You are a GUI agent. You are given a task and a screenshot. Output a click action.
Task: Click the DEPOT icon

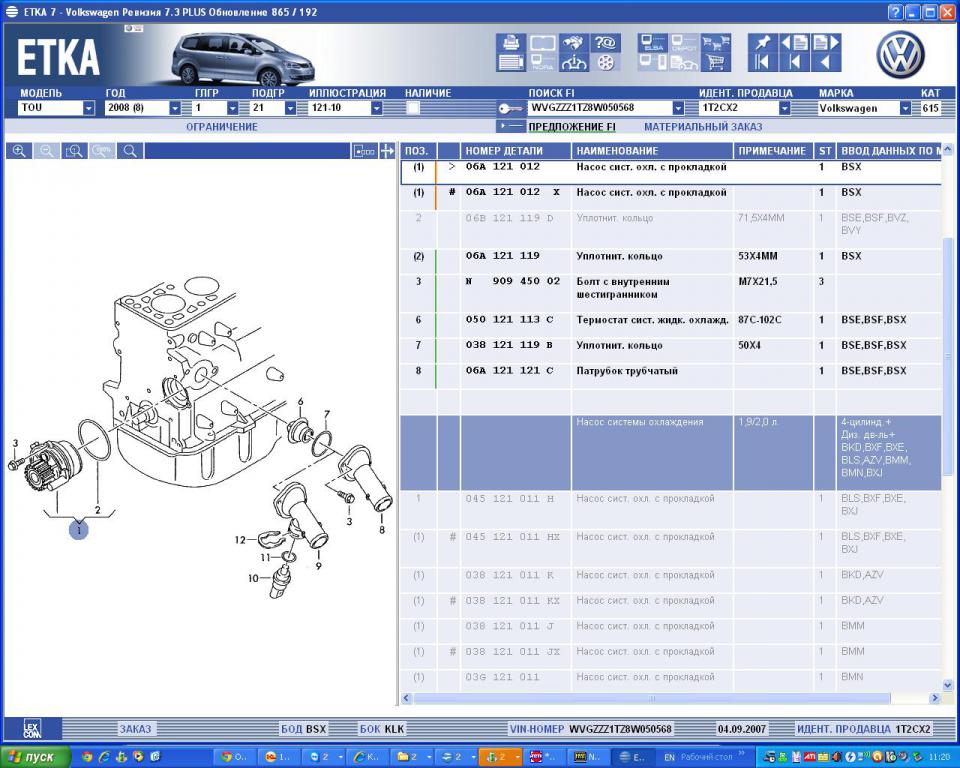coord(684,43)
